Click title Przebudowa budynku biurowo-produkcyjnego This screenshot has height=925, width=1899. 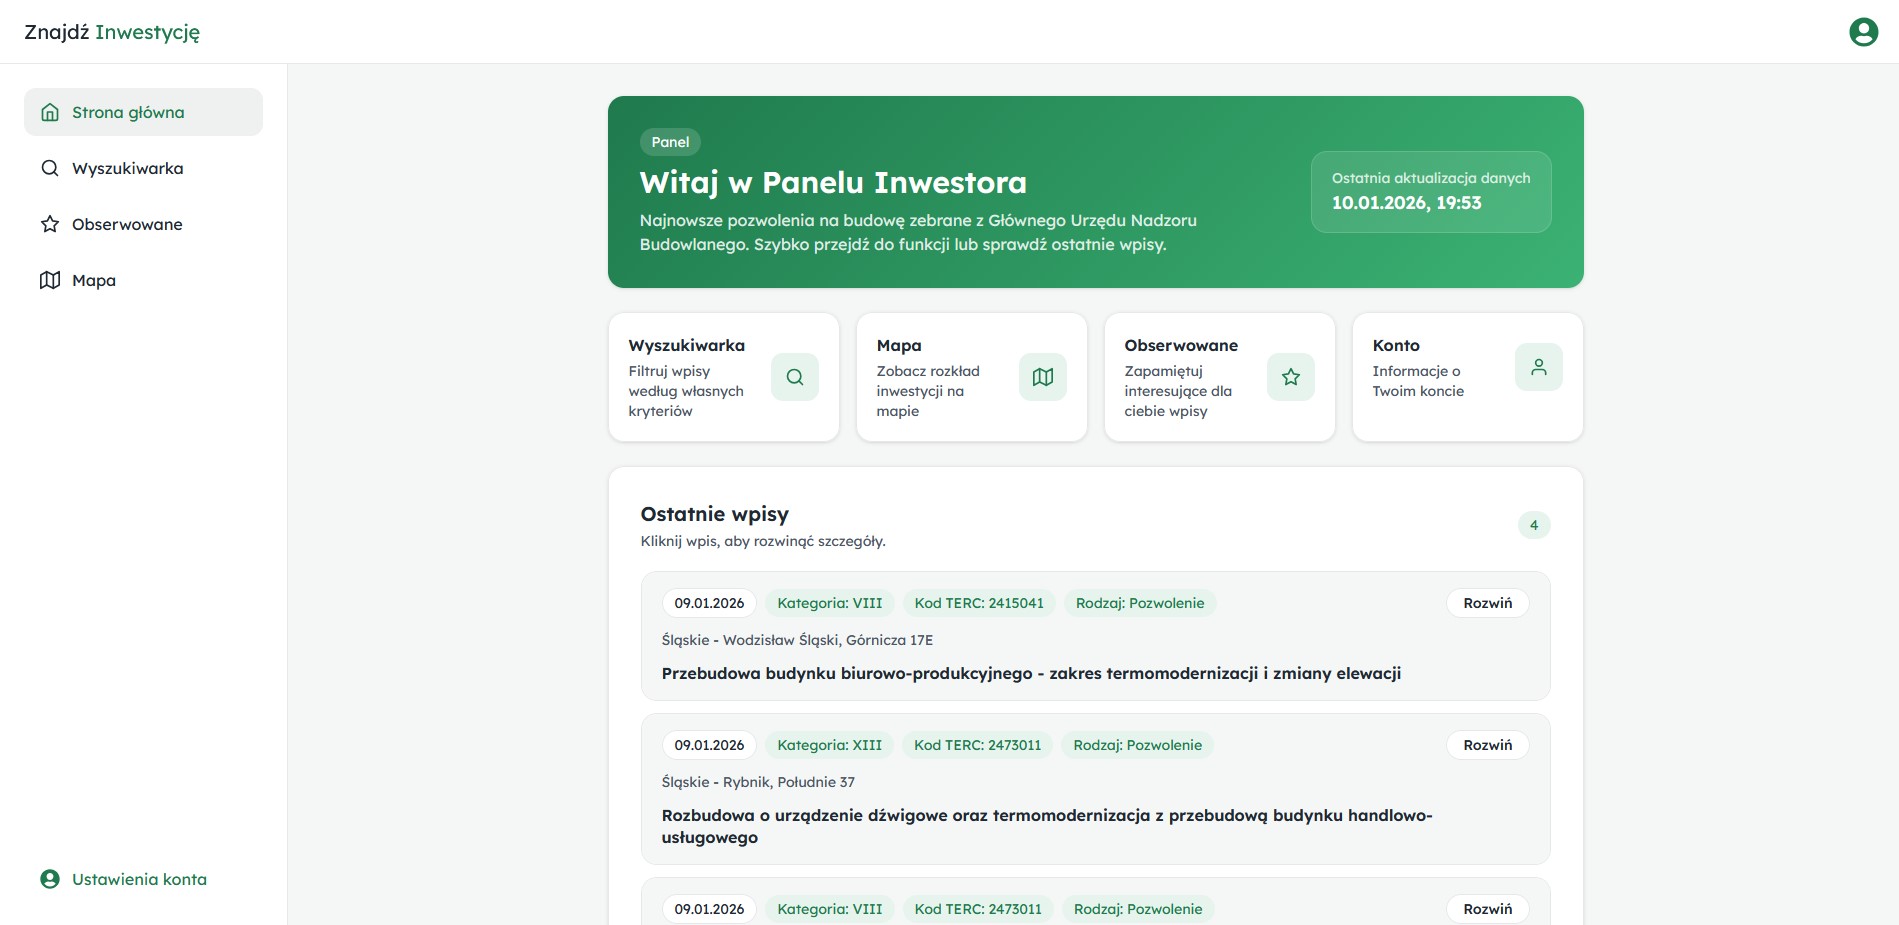(x=1031, y=674)
